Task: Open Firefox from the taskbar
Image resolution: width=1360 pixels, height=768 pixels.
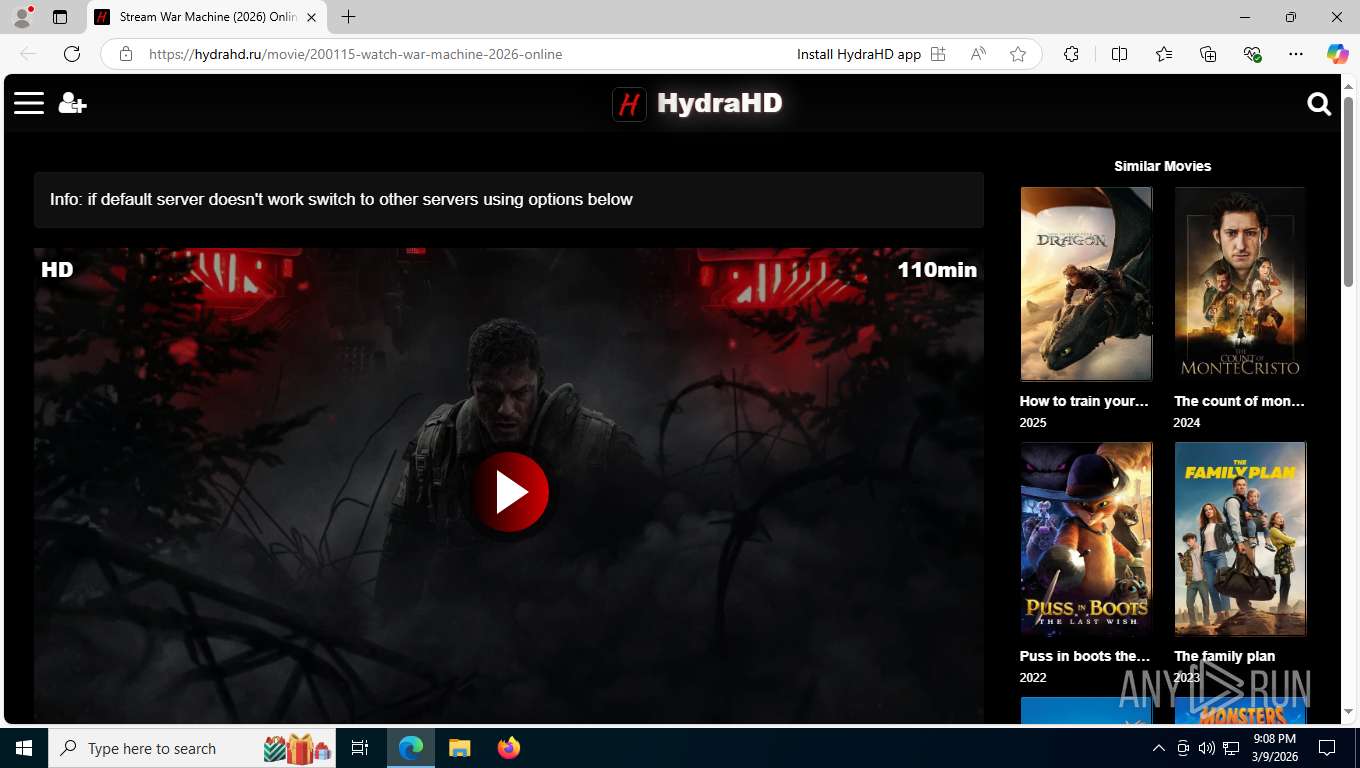Action: point(508,748)
